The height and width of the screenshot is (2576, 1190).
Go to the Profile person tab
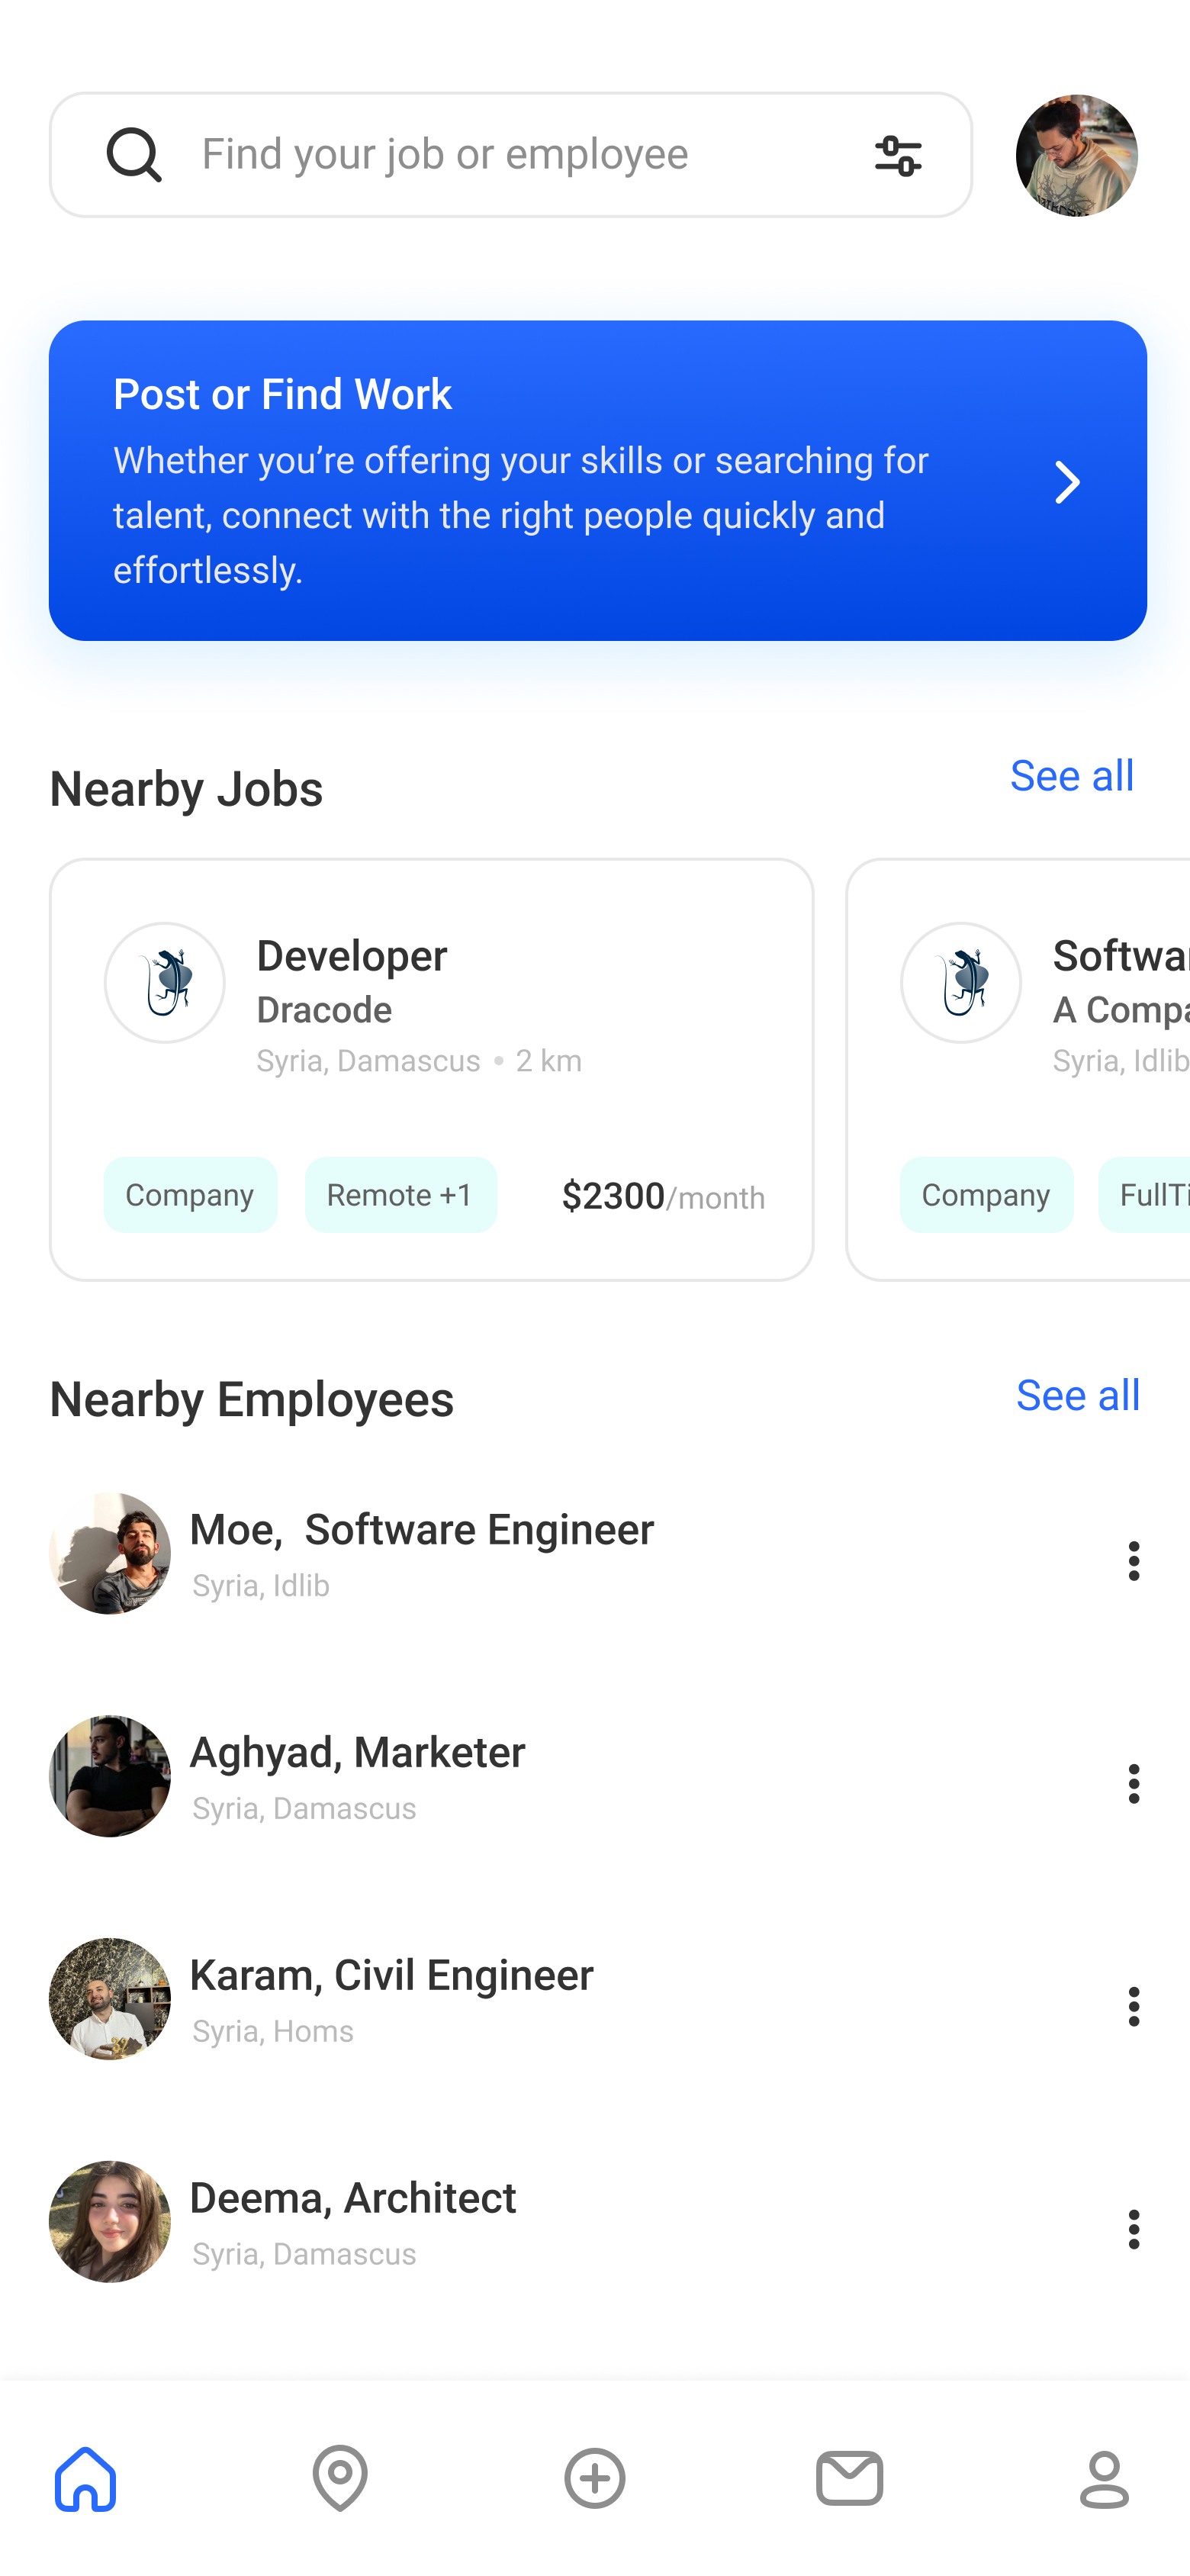(x=1104, y=2478)
